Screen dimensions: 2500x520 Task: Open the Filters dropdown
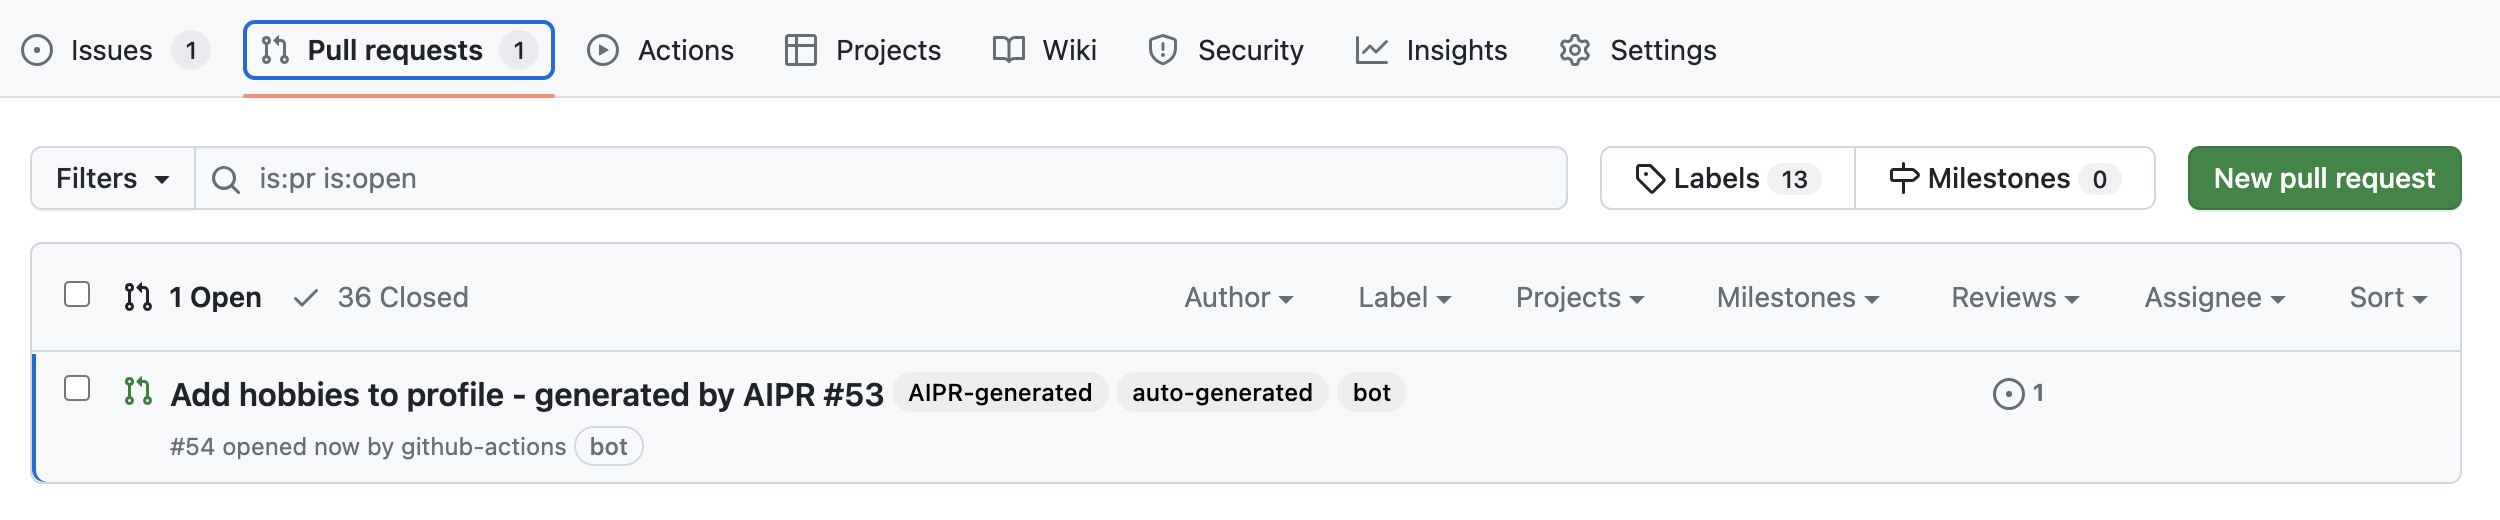coord(112,179)
